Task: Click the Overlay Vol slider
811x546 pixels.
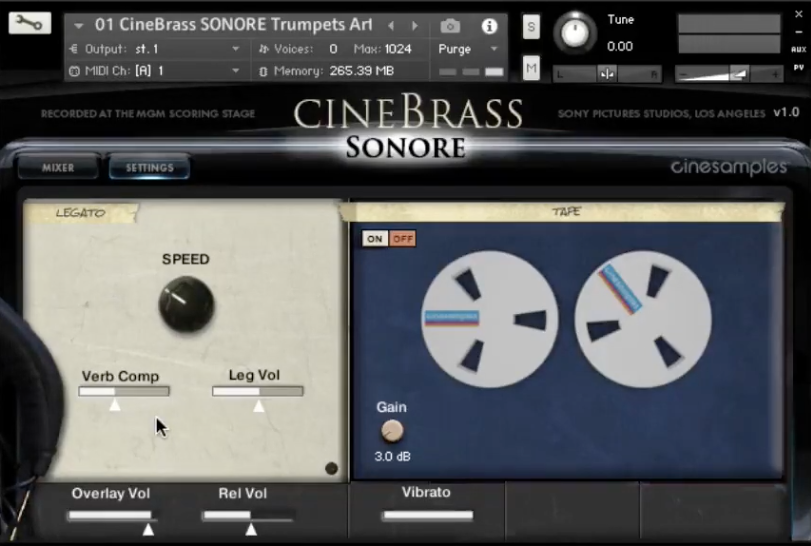Action: pos(112,515)
